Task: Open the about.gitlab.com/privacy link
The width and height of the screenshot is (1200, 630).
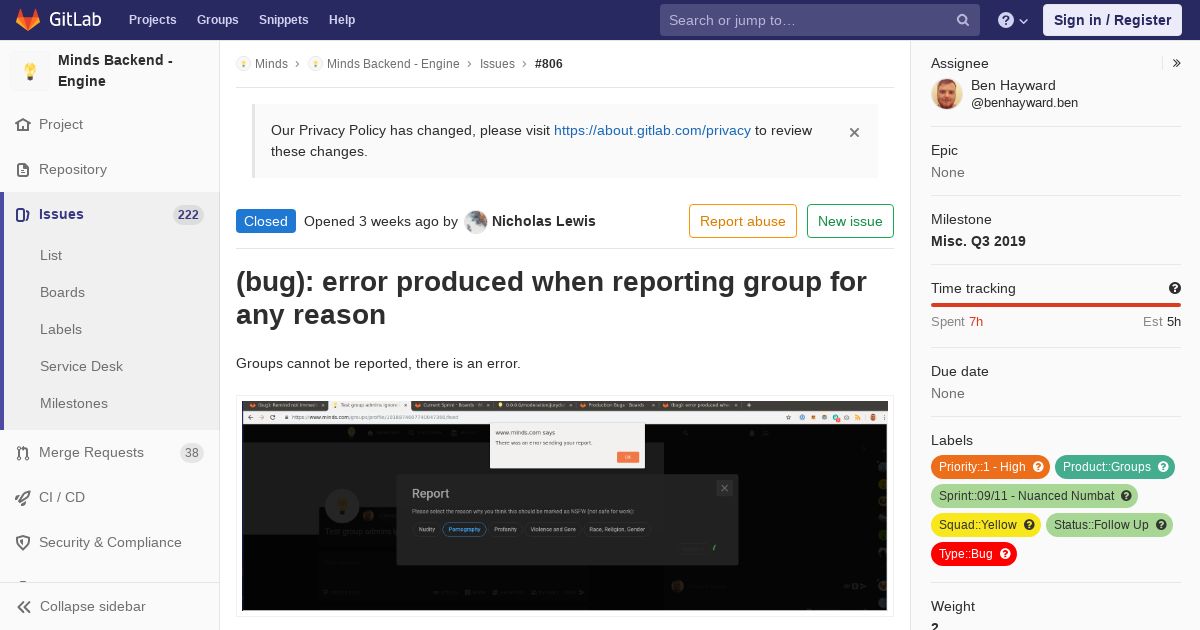Action: pos(652,130)
